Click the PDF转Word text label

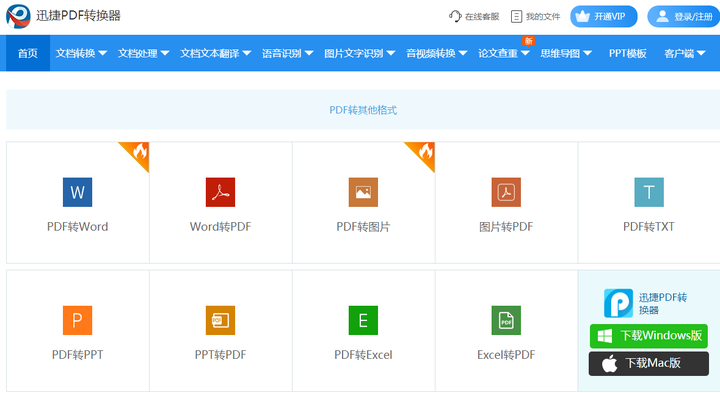click(78, 227)
